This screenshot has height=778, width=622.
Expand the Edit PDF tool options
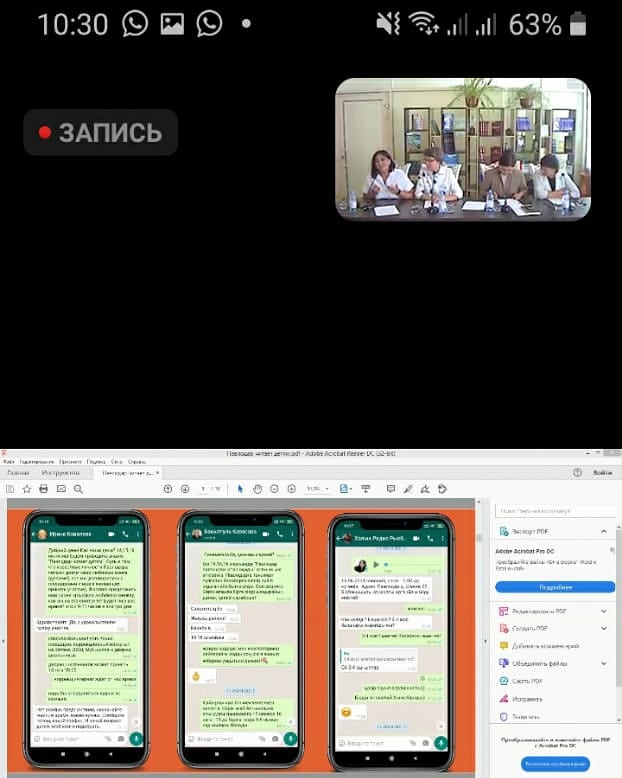603,611
